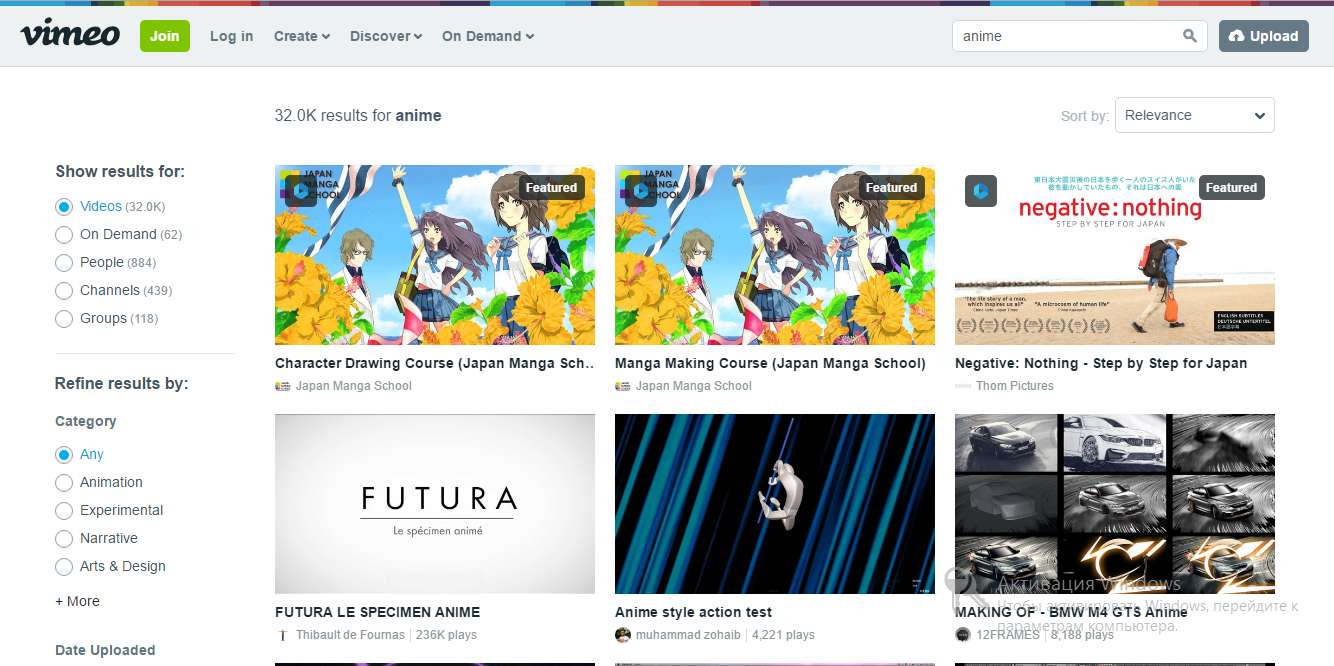Image resolution: width=1334 pixels, height=666 pixels.
Task: Click Thibault de Fournas avatar icon
Action: [x=283, y=635]
